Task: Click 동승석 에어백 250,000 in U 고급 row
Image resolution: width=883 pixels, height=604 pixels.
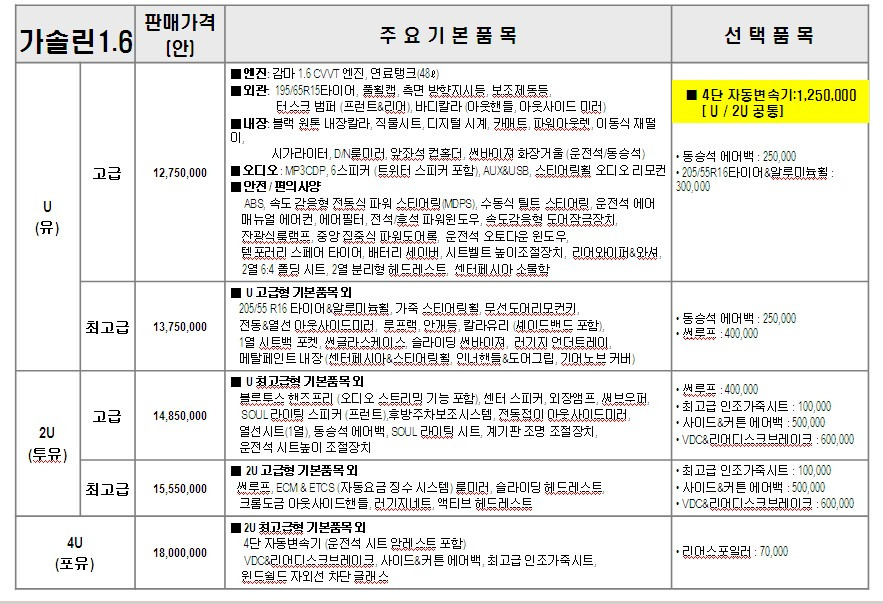Action: point(736,156)
